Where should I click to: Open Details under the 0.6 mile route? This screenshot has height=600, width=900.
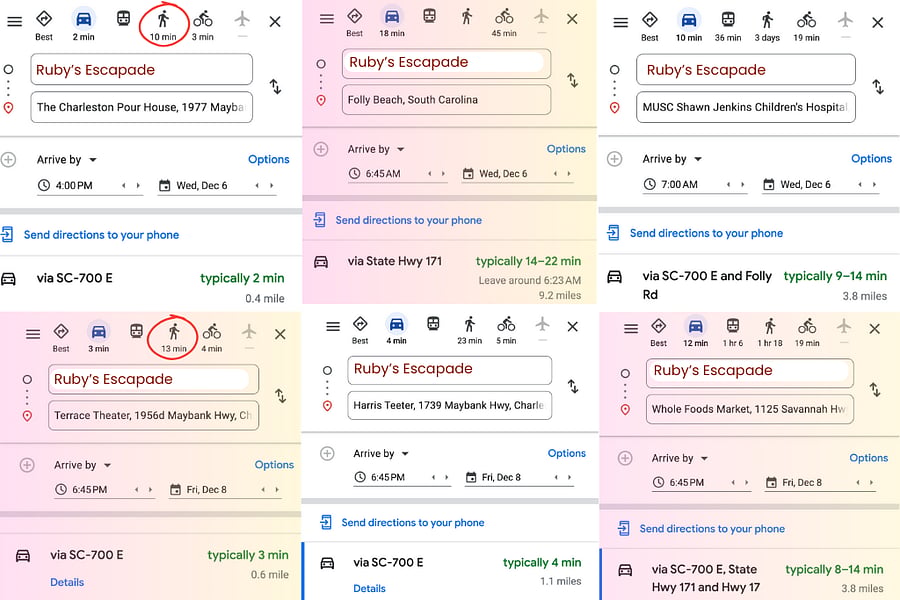(67, 582)
